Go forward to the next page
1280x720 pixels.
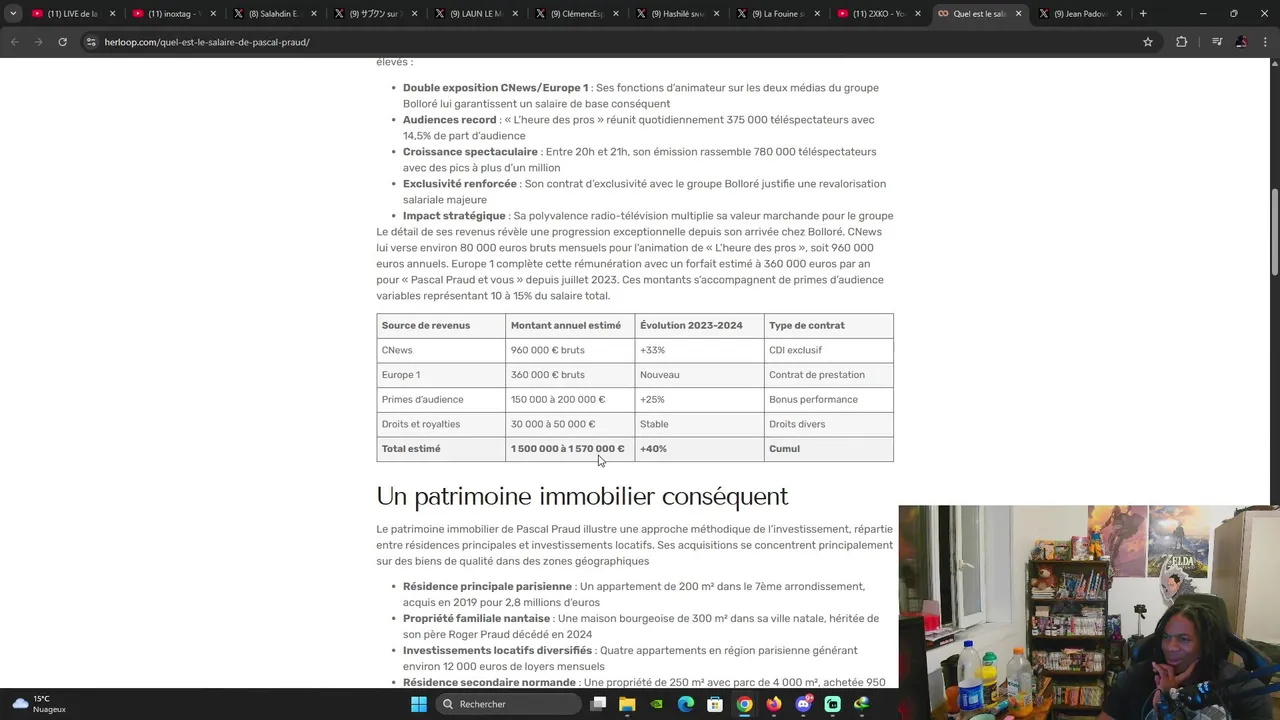point(38,42)
